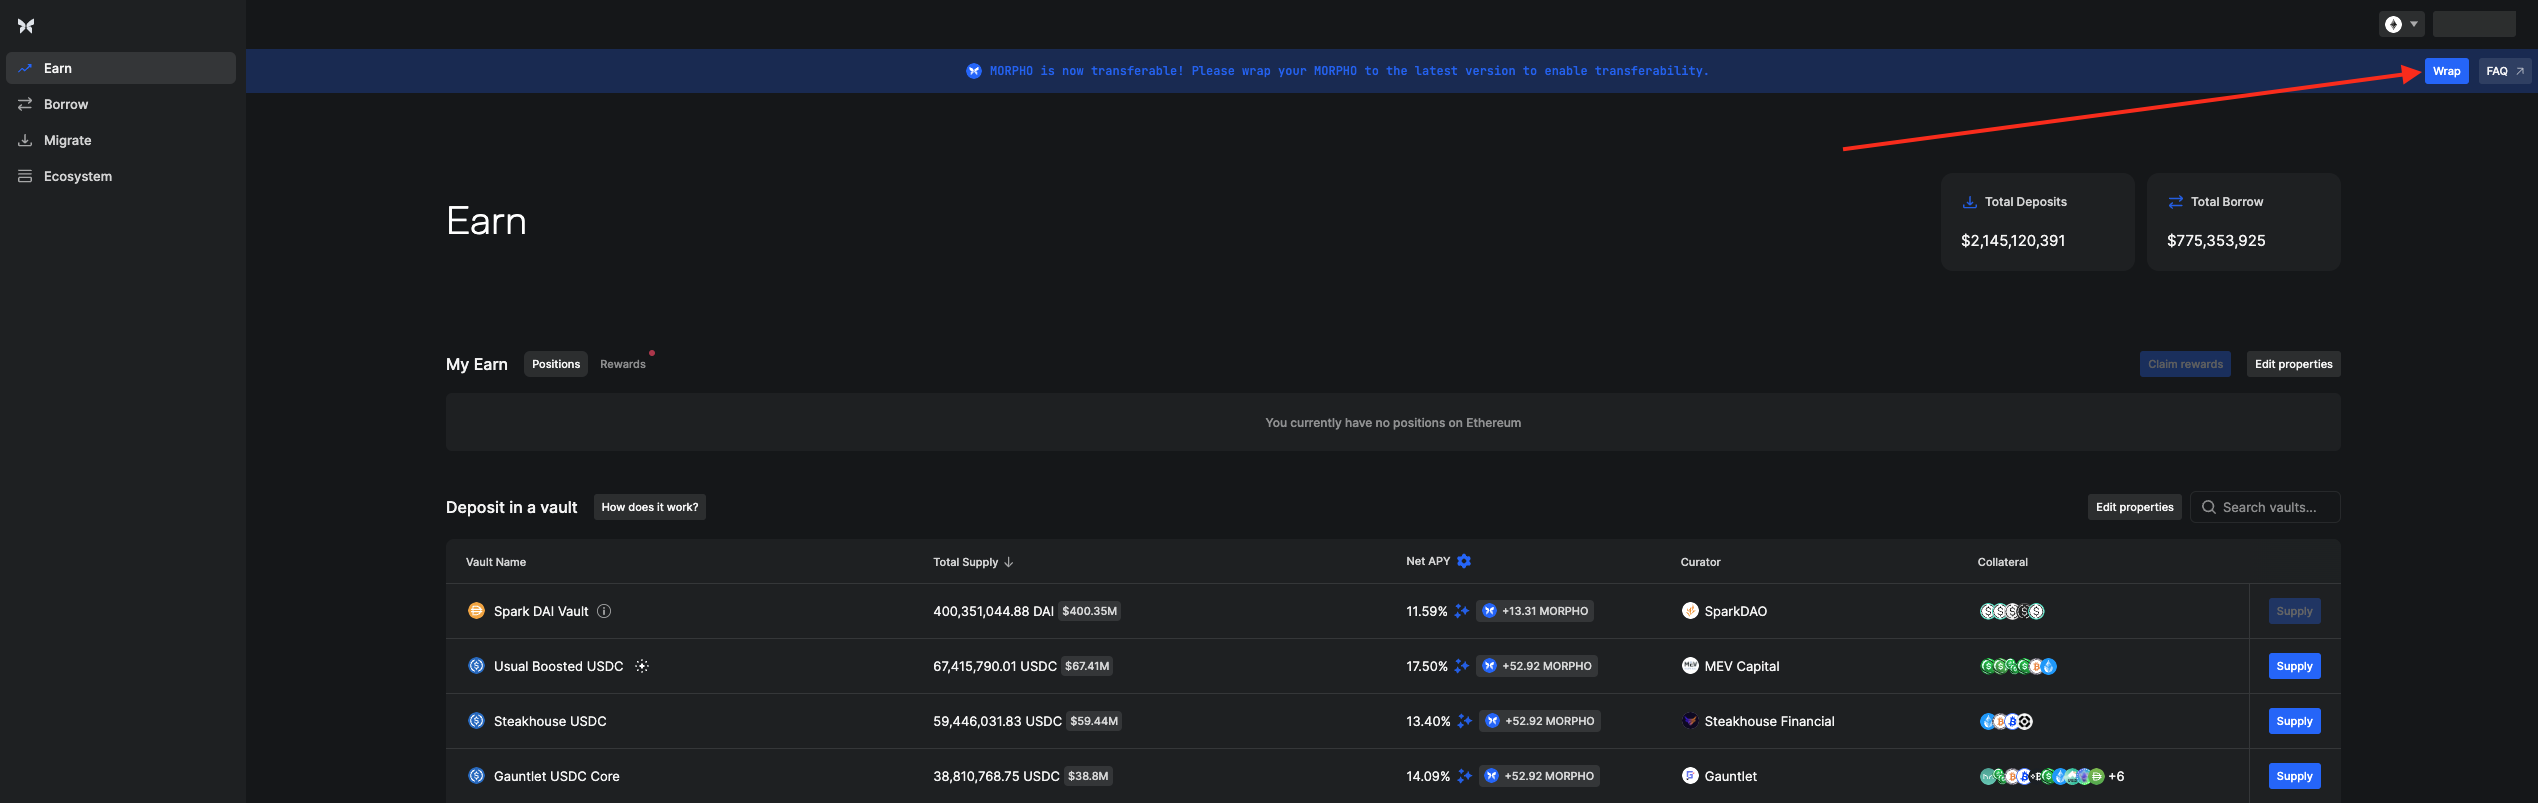This screenshot has width=2538, height=803.
Task: Click the Claim rewards button
Action: click(x=2185, y=364)
